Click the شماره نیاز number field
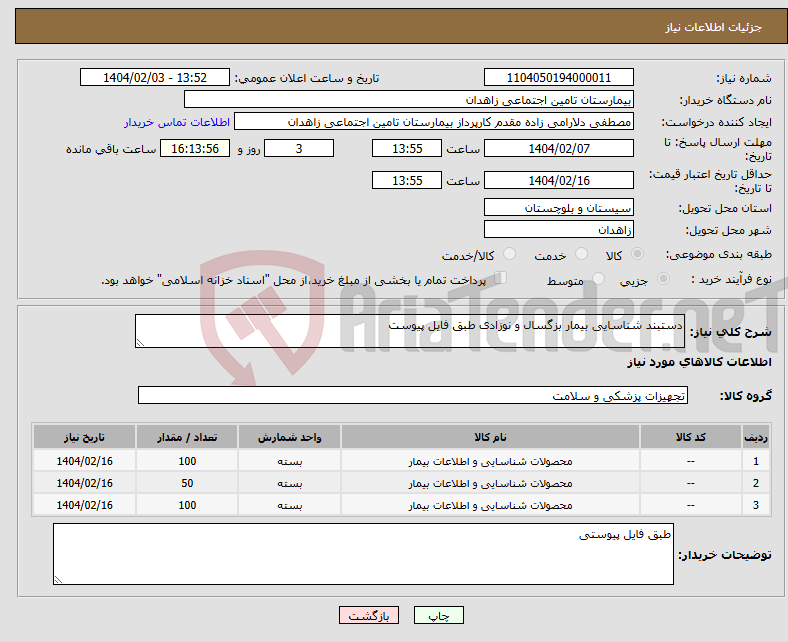 point(558,78)
